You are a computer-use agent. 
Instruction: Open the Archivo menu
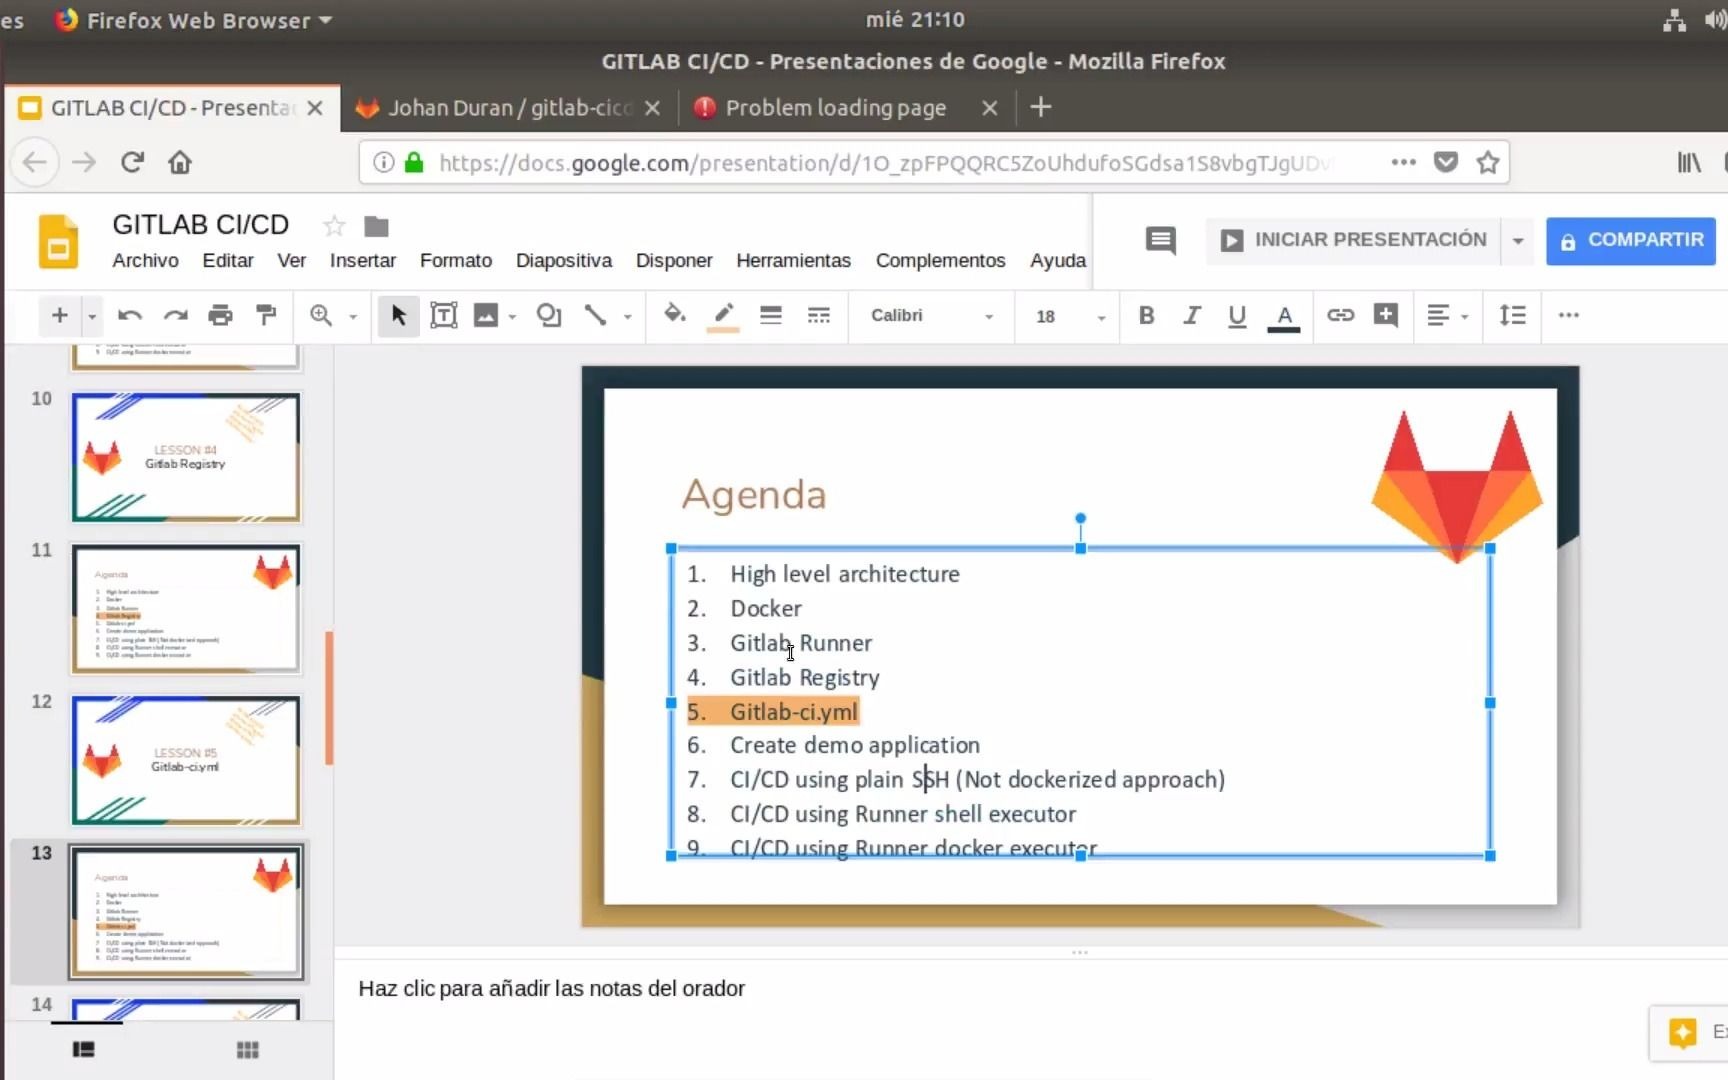(145, 260)
